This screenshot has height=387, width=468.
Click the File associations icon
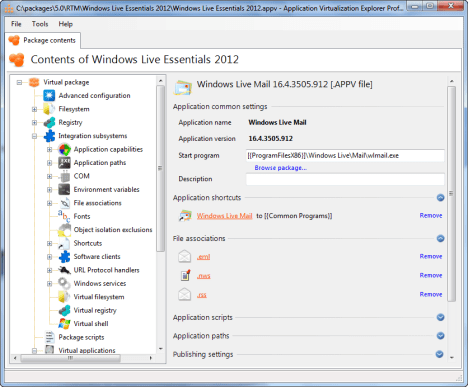(64, 203)
